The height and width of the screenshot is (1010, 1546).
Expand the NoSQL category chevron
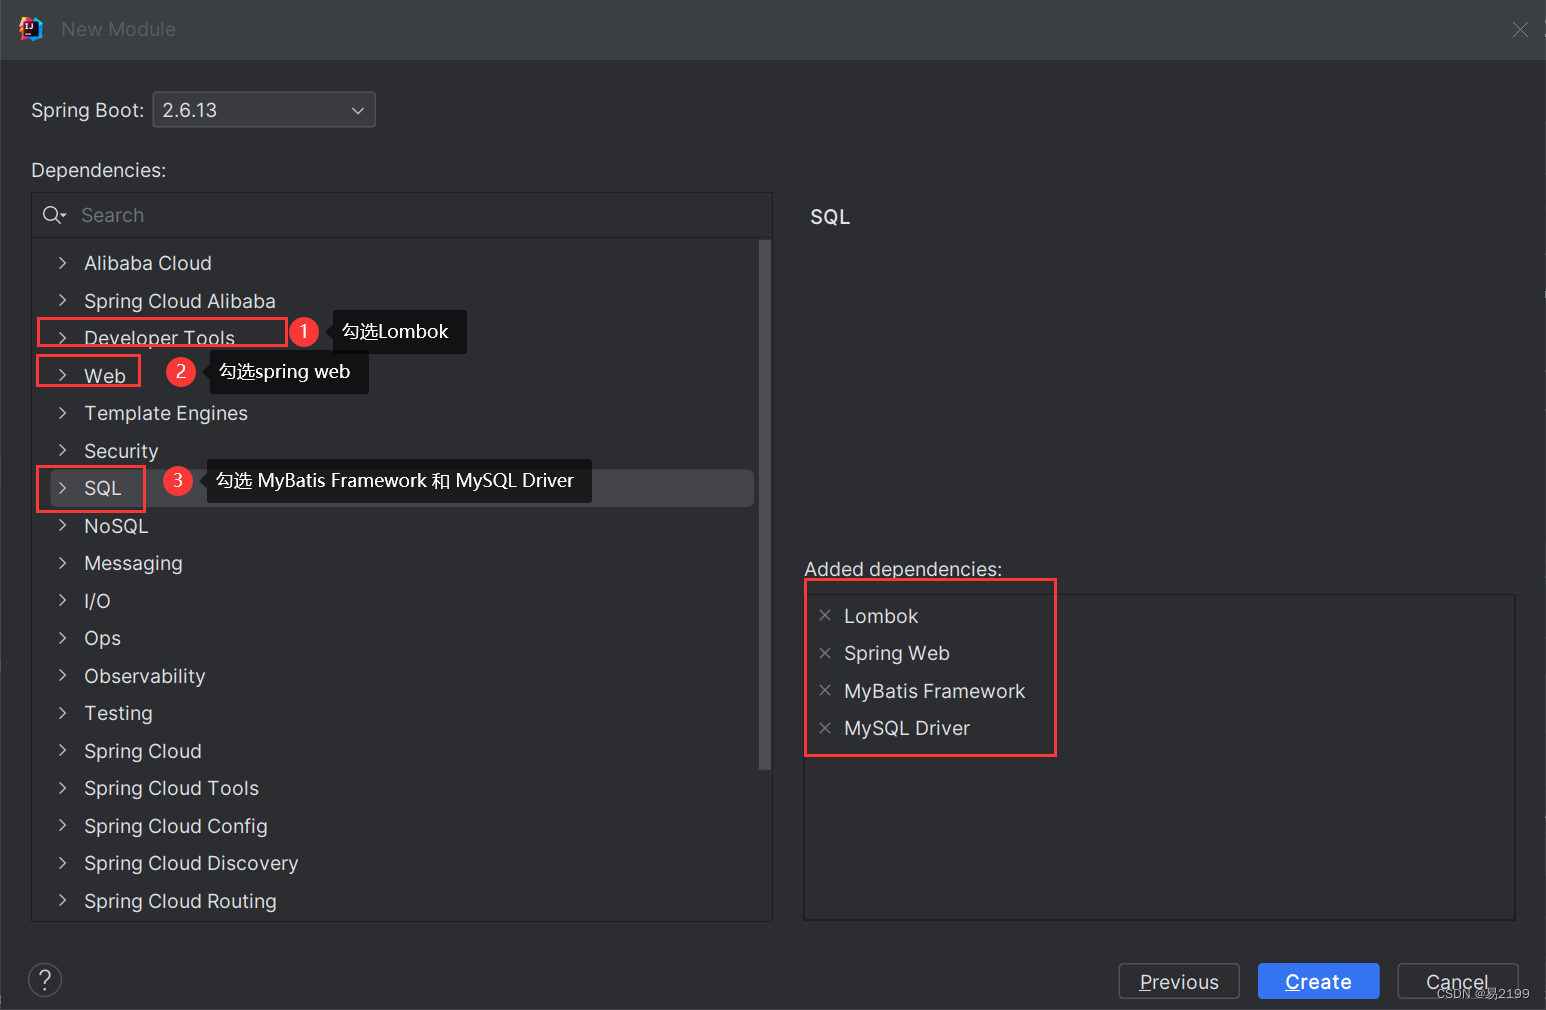tap(62, 525)
